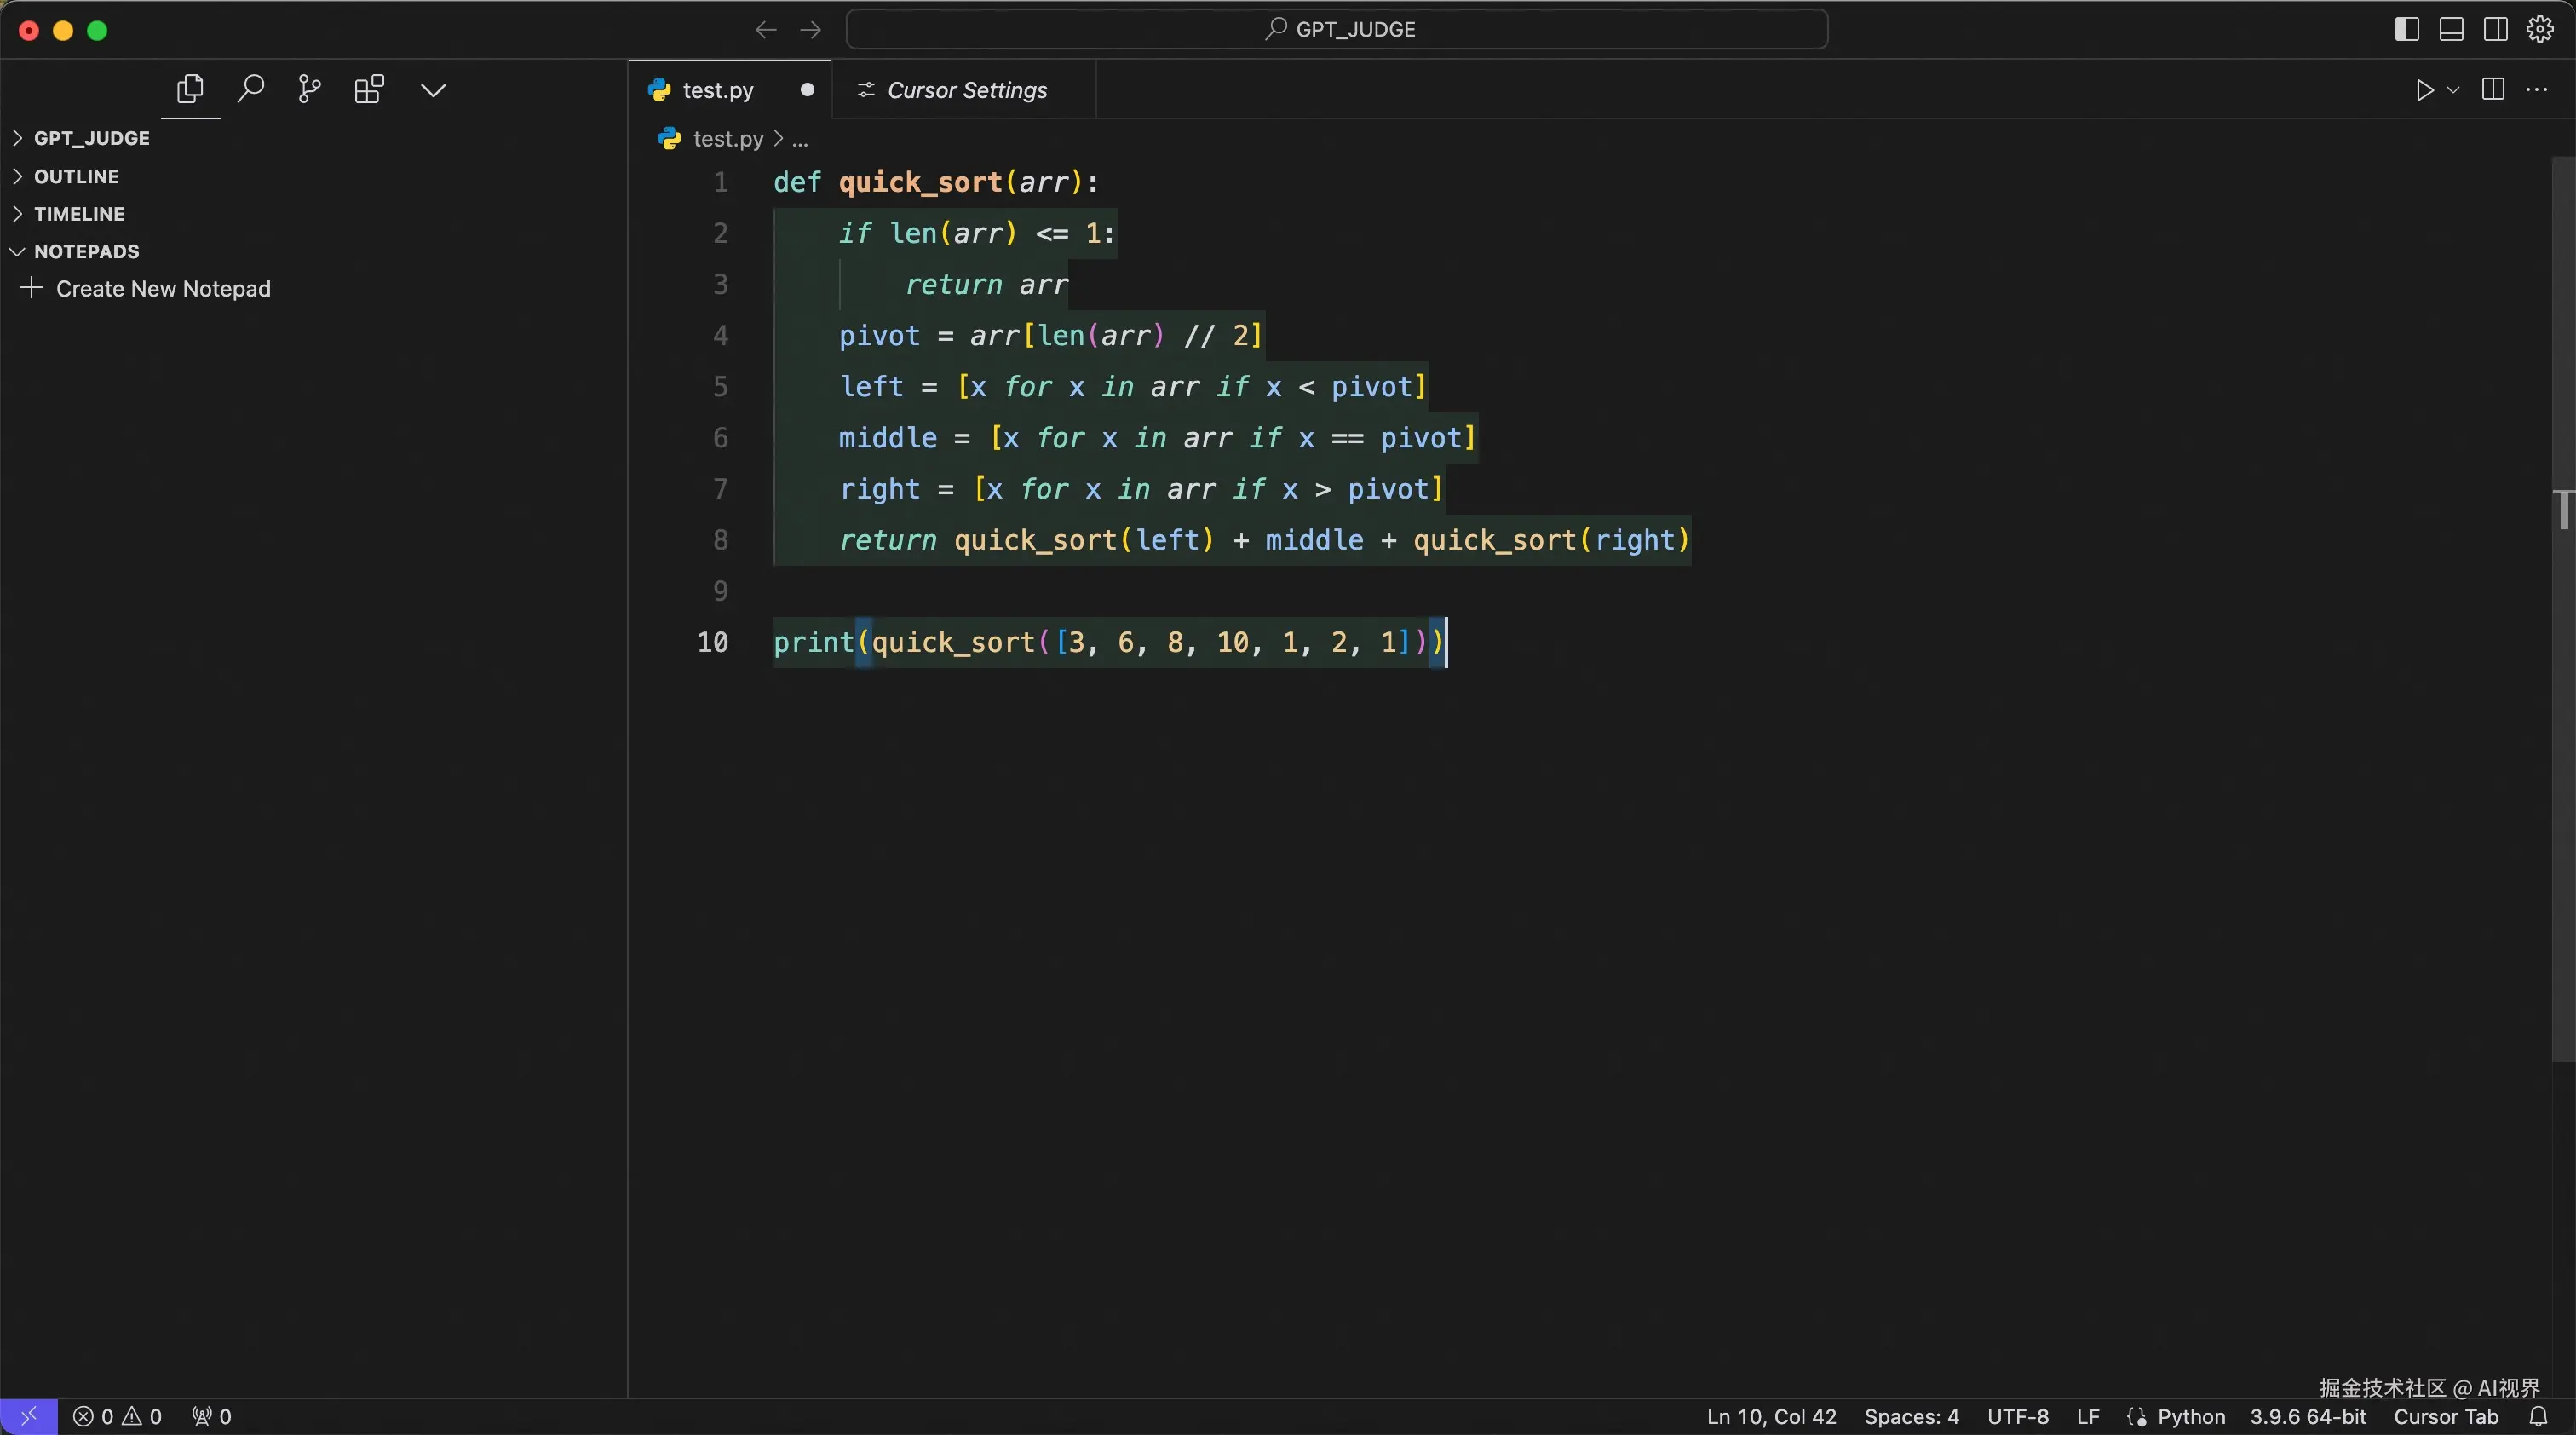Open the Explorer files view icon
Screen dimensions: 2576x1435
click(190, 90)
